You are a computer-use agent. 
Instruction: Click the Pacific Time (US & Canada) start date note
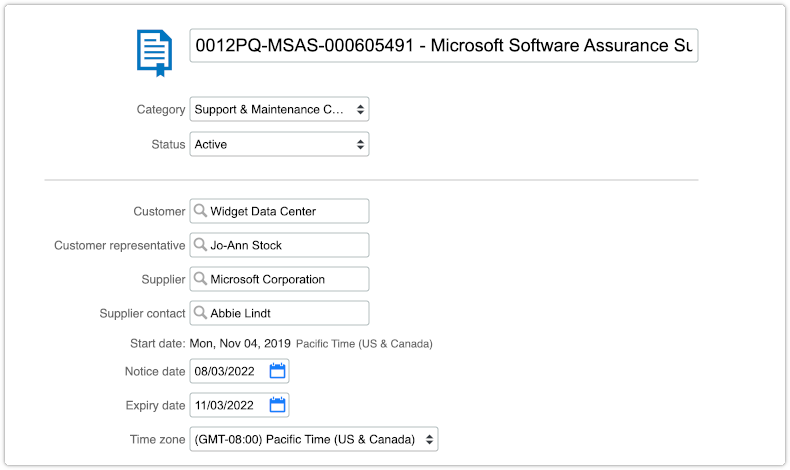pos(364,344)
